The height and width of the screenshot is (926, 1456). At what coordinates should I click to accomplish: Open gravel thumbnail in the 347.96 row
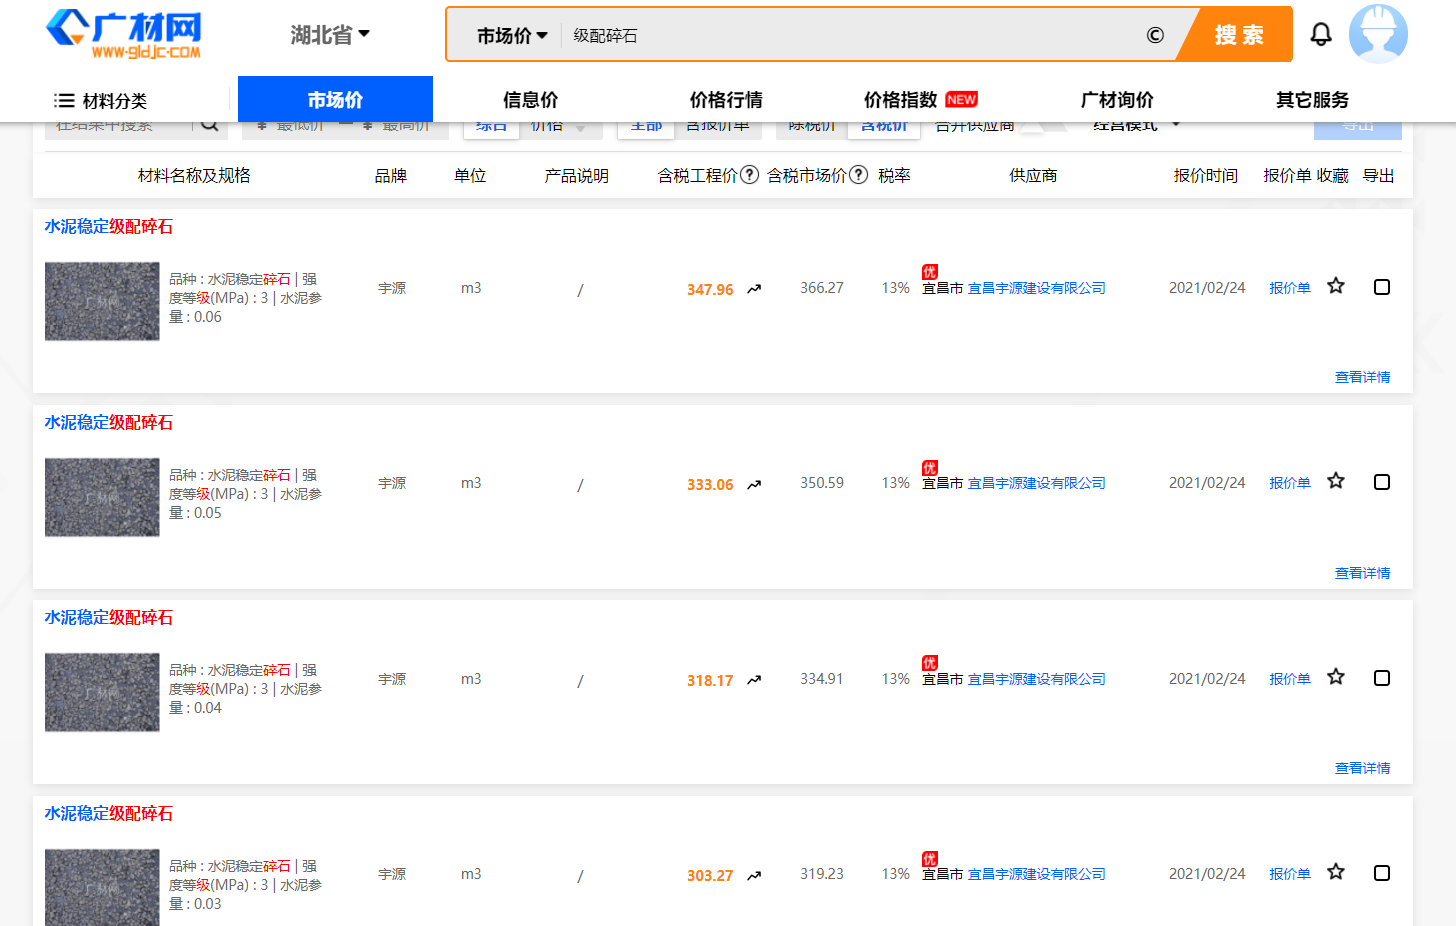102,301
